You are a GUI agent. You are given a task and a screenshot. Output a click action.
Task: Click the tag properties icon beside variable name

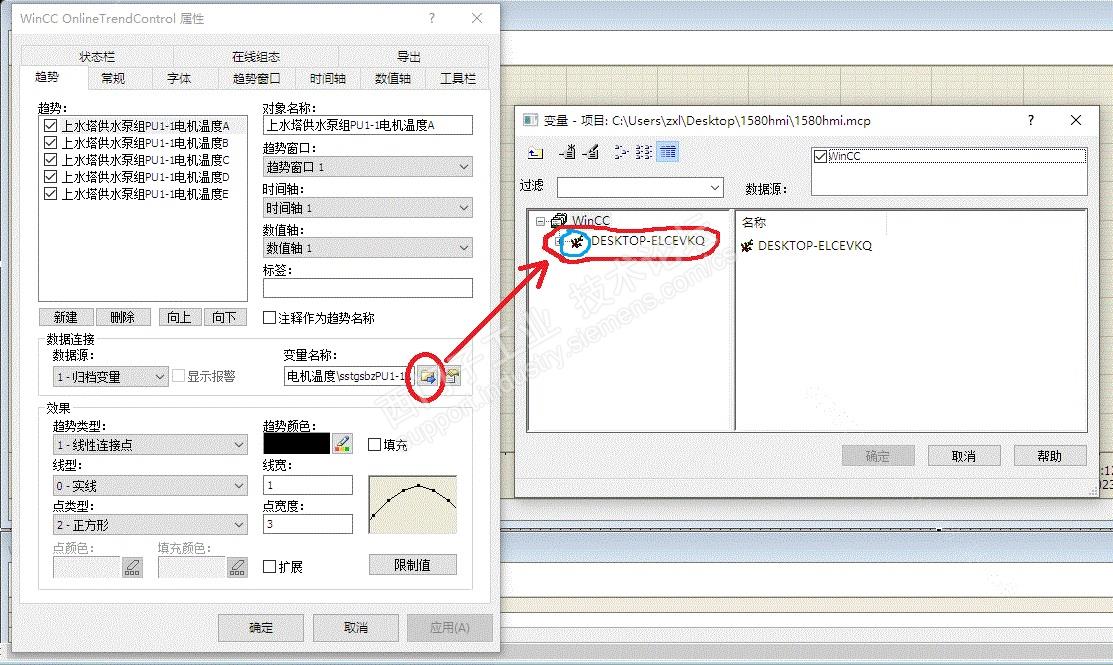[x=451, y=376]
